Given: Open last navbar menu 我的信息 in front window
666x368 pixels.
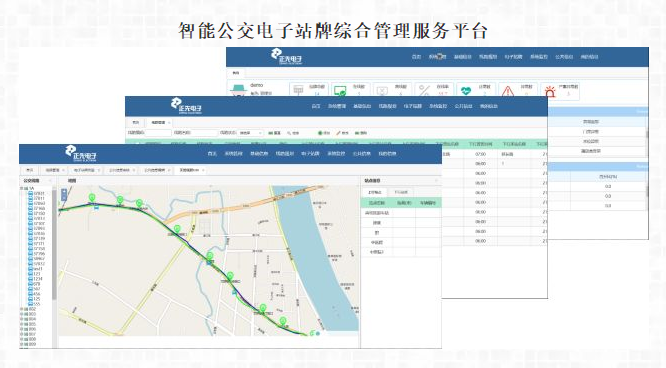Looking at the screenshot, I should (387, 153).
